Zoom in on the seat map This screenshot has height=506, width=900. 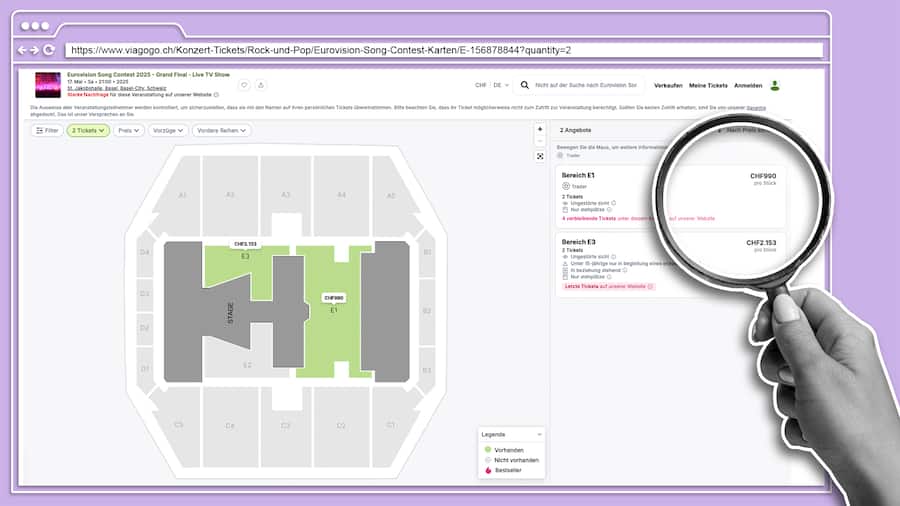(x=540, y=130)
